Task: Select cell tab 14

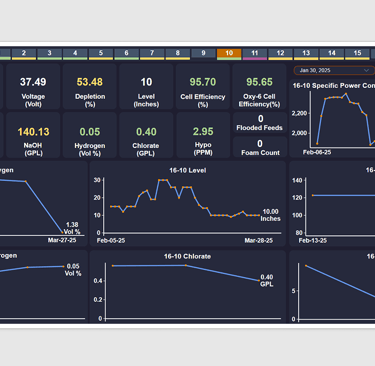Action: [332, 53]
